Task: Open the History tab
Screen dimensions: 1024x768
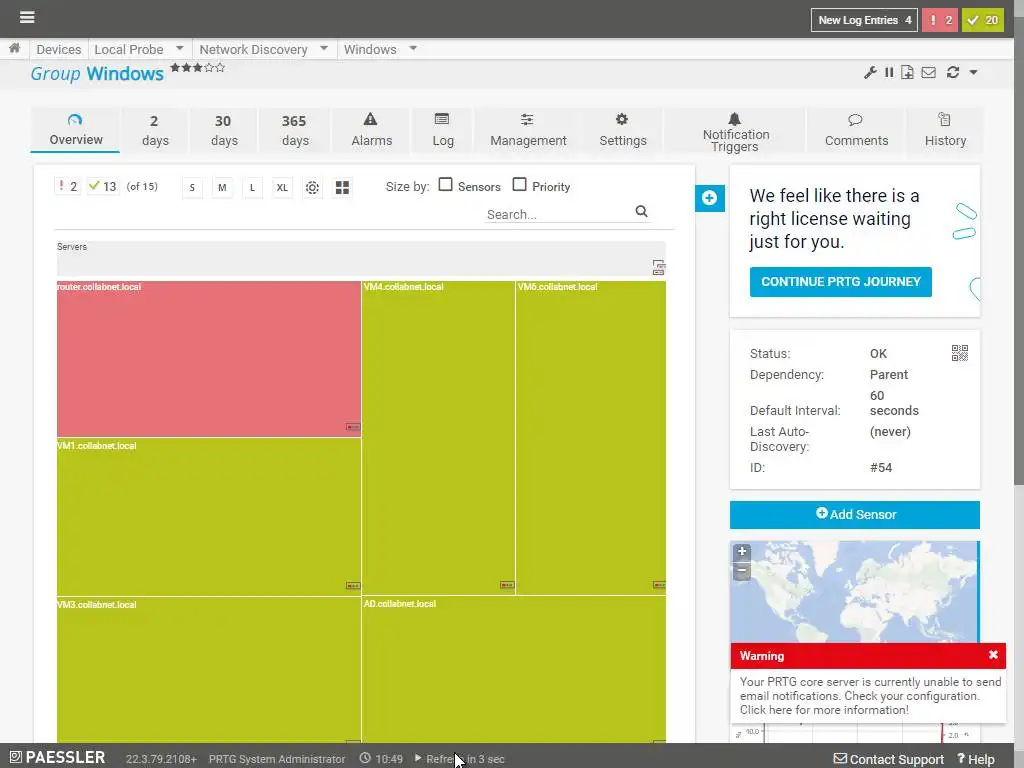Action: pos(945,131)
